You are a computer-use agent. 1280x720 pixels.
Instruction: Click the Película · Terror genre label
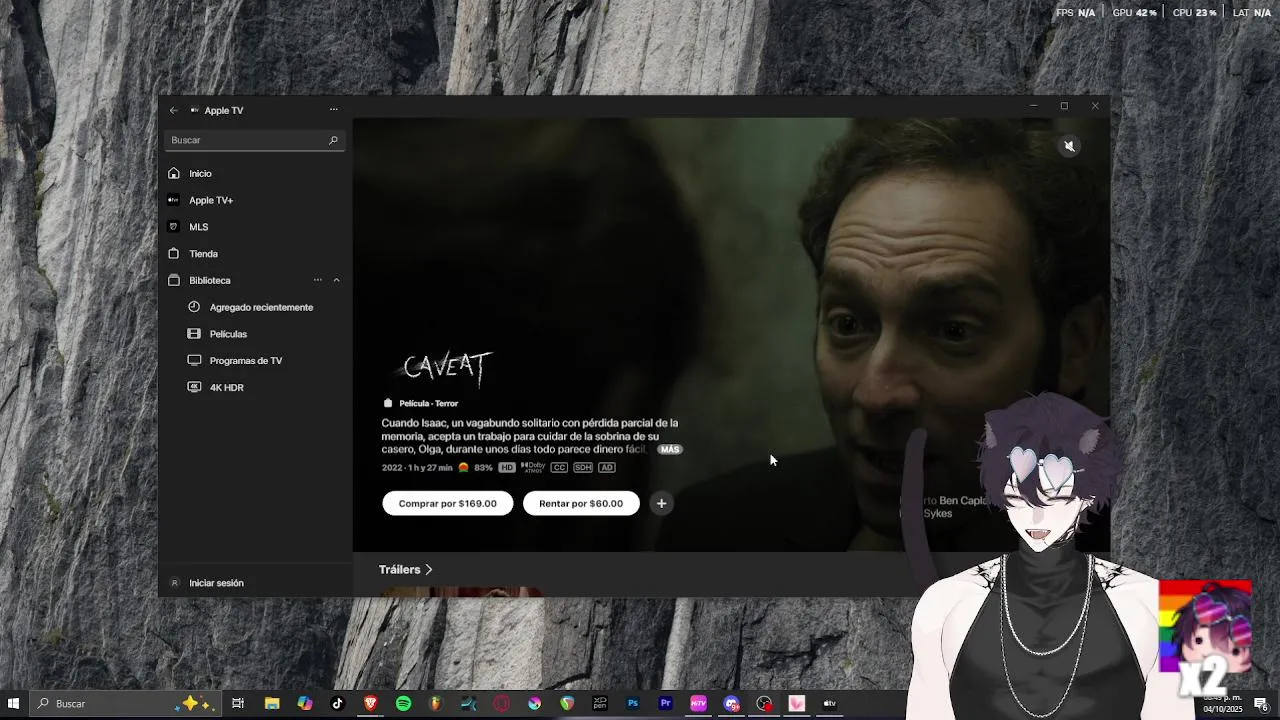pos(428,403)
